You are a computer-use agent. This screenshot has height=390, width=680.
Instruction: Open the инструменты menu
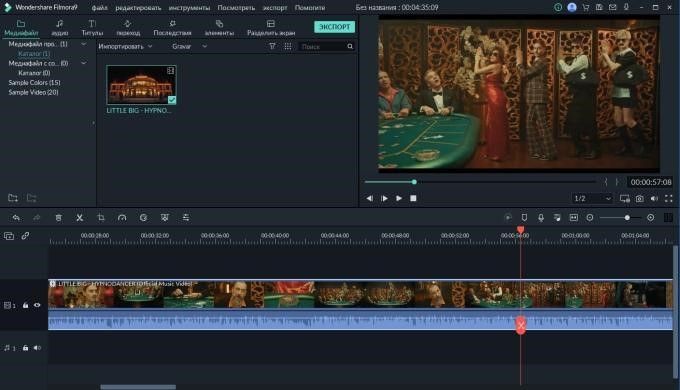tap(189, 8)
